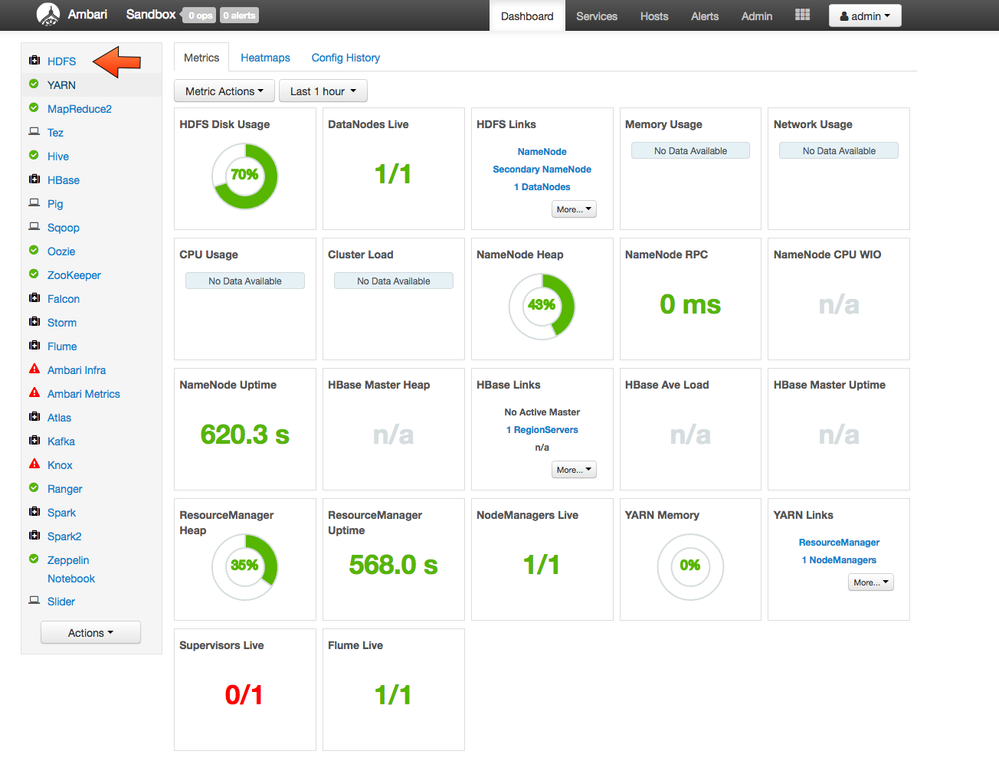Expand More in HBase Links widget
This screenshot has width=999, height=778.
click(574, 470)
